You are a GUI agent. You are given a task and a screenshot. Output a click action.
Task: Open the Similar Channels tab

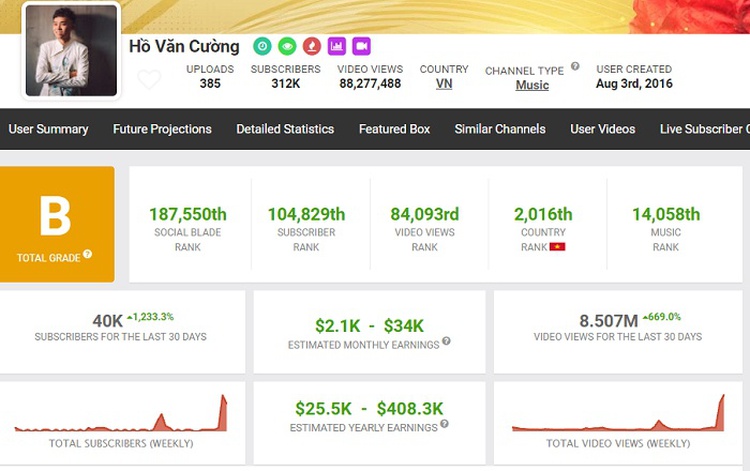tap(500, 129)
